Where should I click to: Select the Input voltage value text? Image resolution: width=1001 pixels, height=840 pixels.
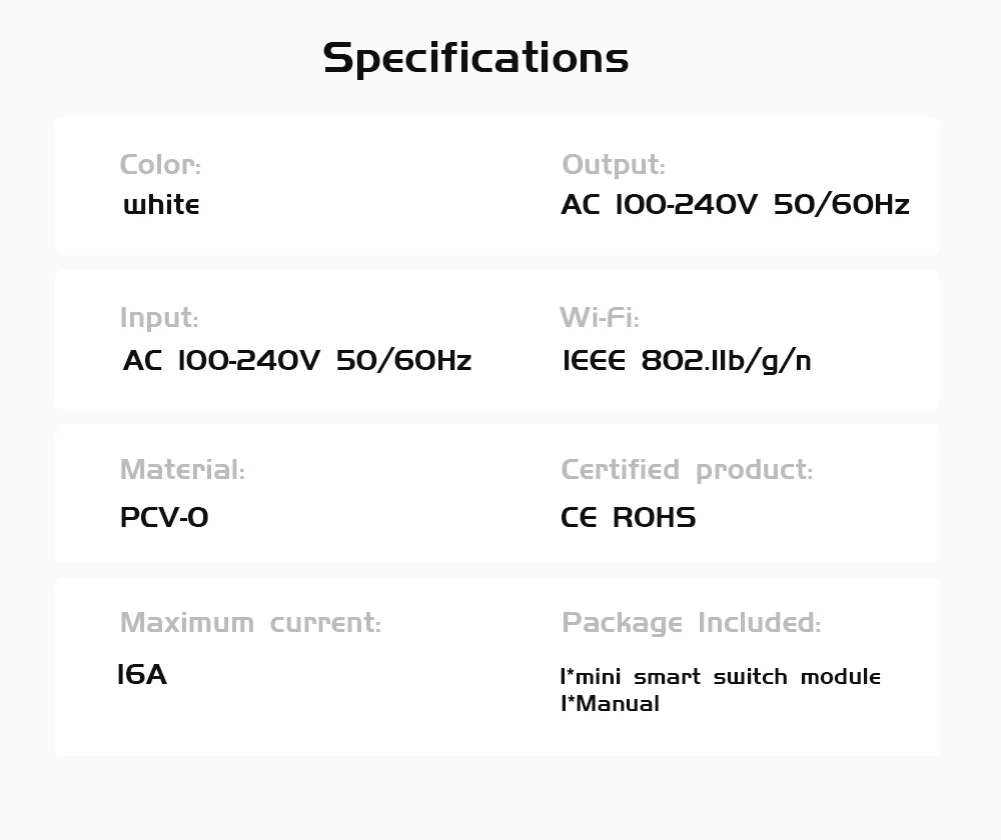coord(297,360)
